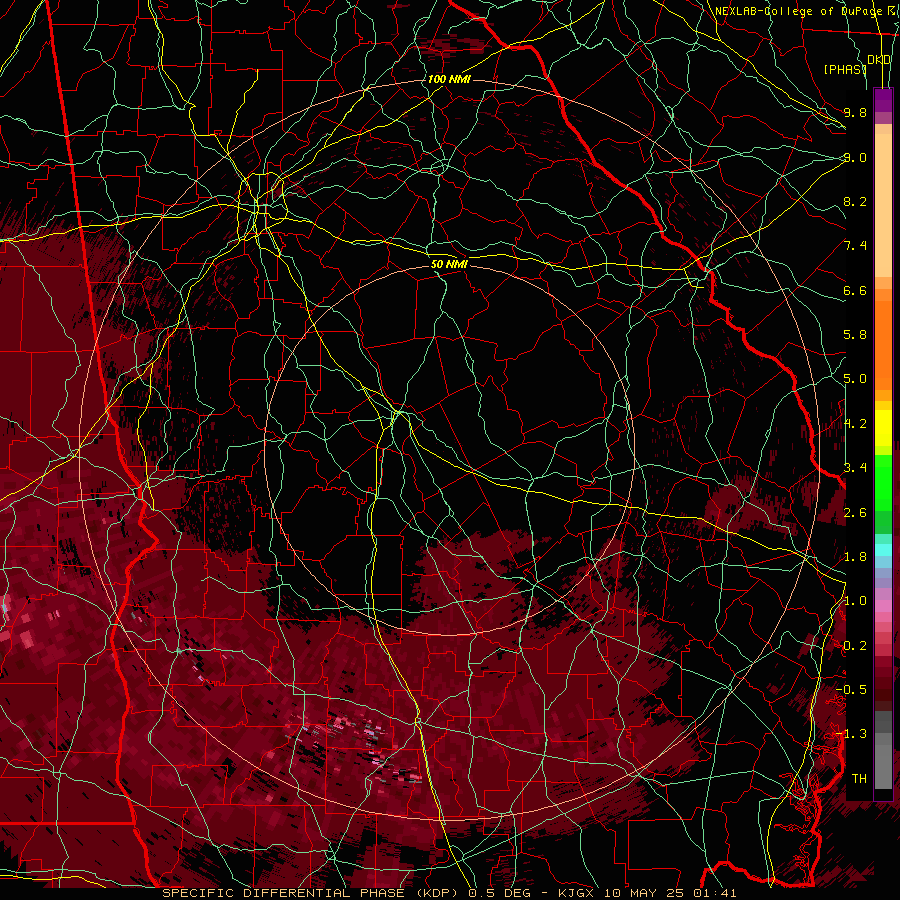Screen dimensions: 900x900
Task: Click the 2.6 value on the color scale
Action: [855, 512]
